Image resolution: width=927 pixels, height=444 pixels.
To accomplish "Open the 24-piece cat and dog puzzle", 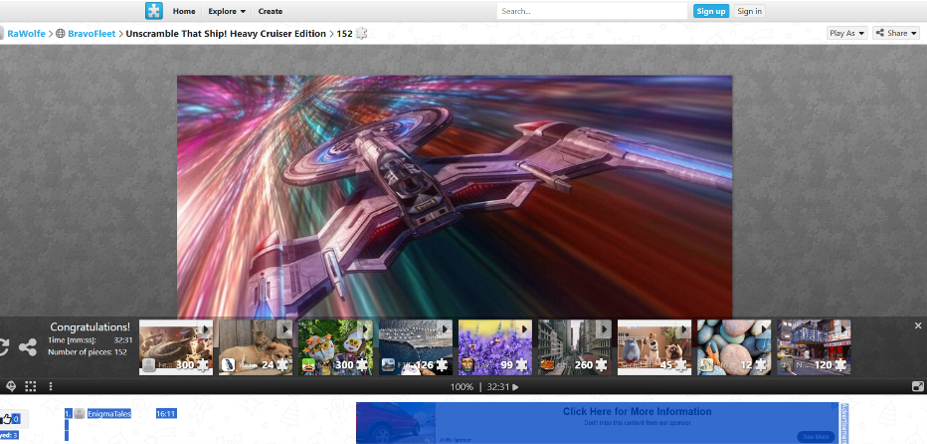I will click(x=255, y=347).
